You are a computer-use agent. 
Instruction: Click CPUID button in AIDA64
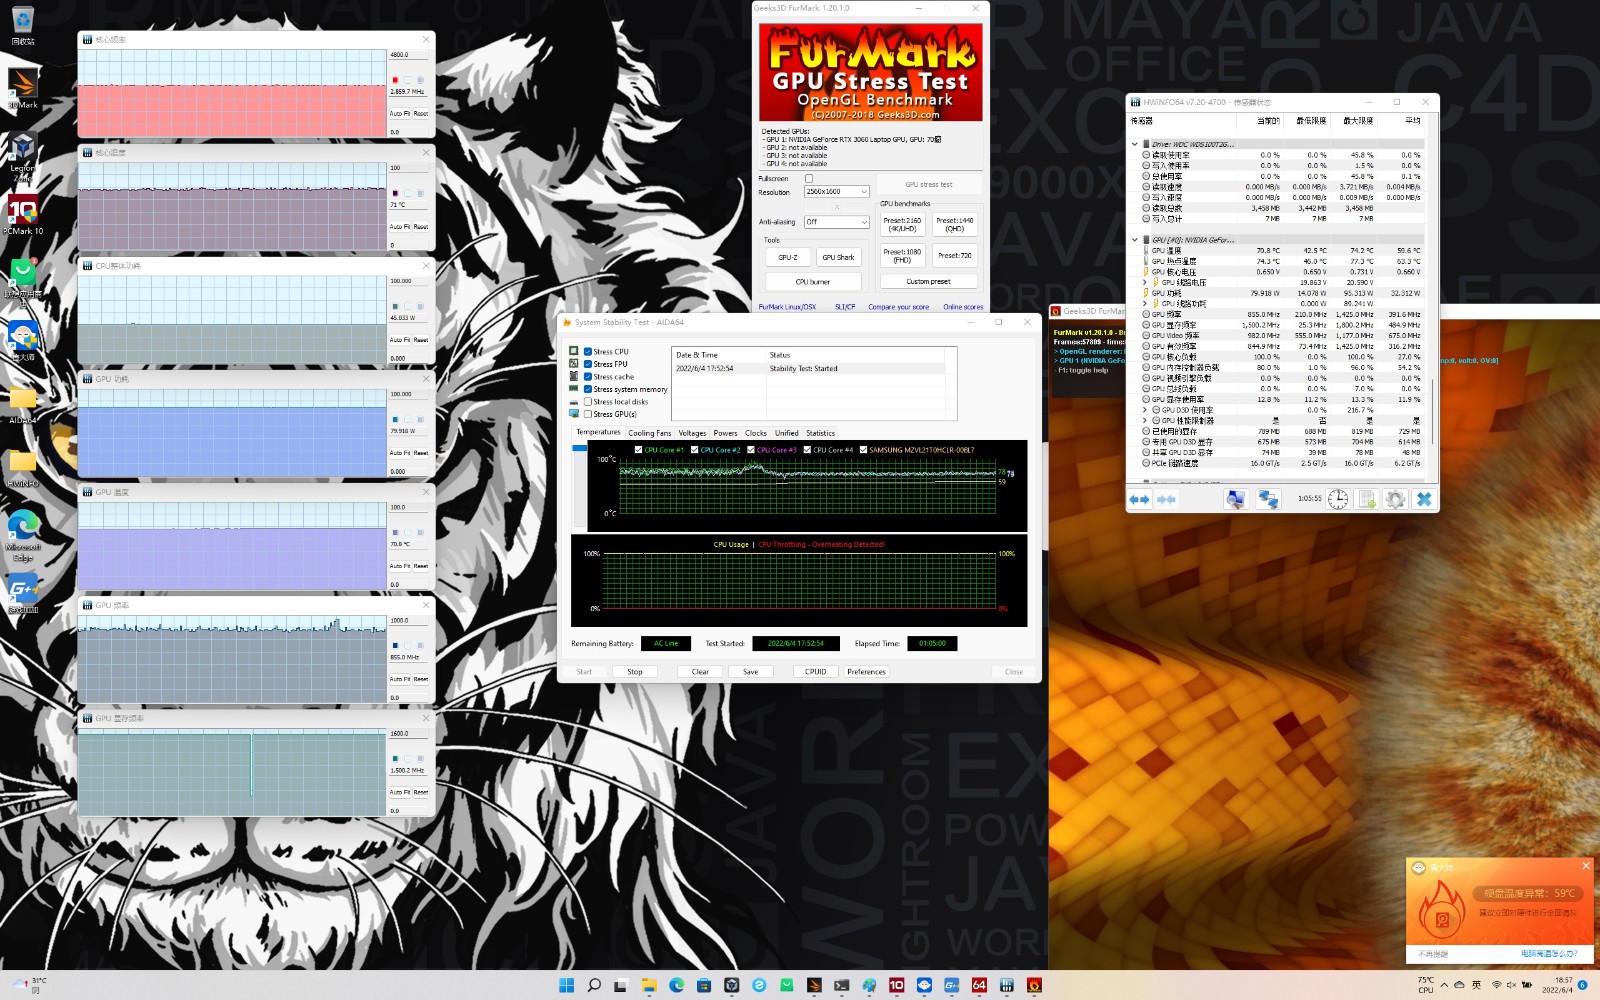pyautogui.click(x=816, y=672)
